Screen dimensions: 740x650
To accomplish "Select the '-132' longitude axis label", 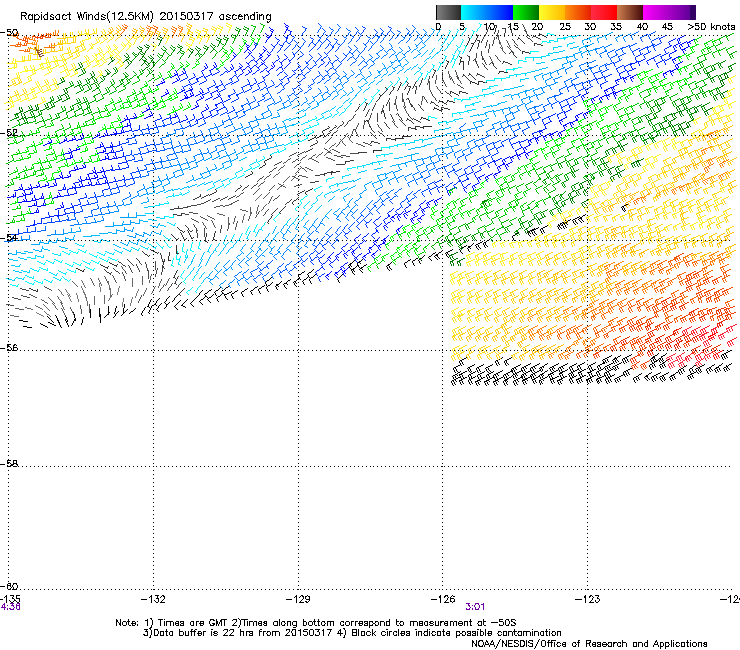I will [x=153, y=599].
